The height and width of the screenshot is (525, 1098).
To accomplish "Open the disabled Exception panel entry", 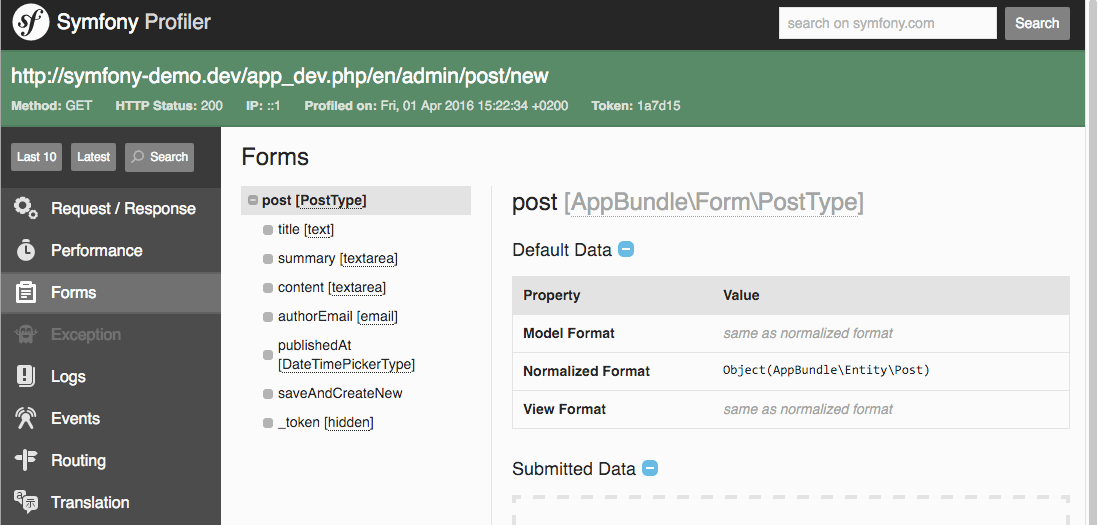I will [111, 334].
